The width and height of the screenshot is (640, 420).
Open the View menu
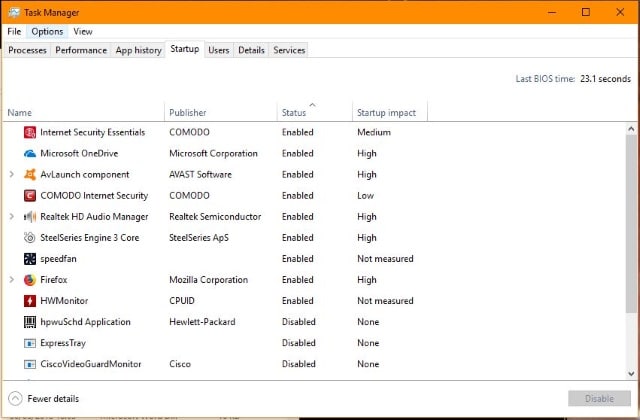point(83,31)
